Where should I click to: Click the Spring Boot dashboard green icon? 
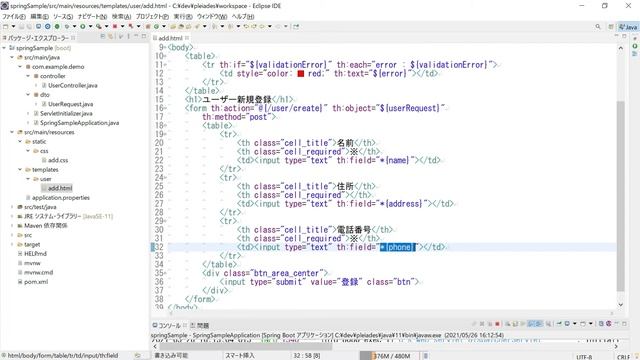[x=57, y=27]
